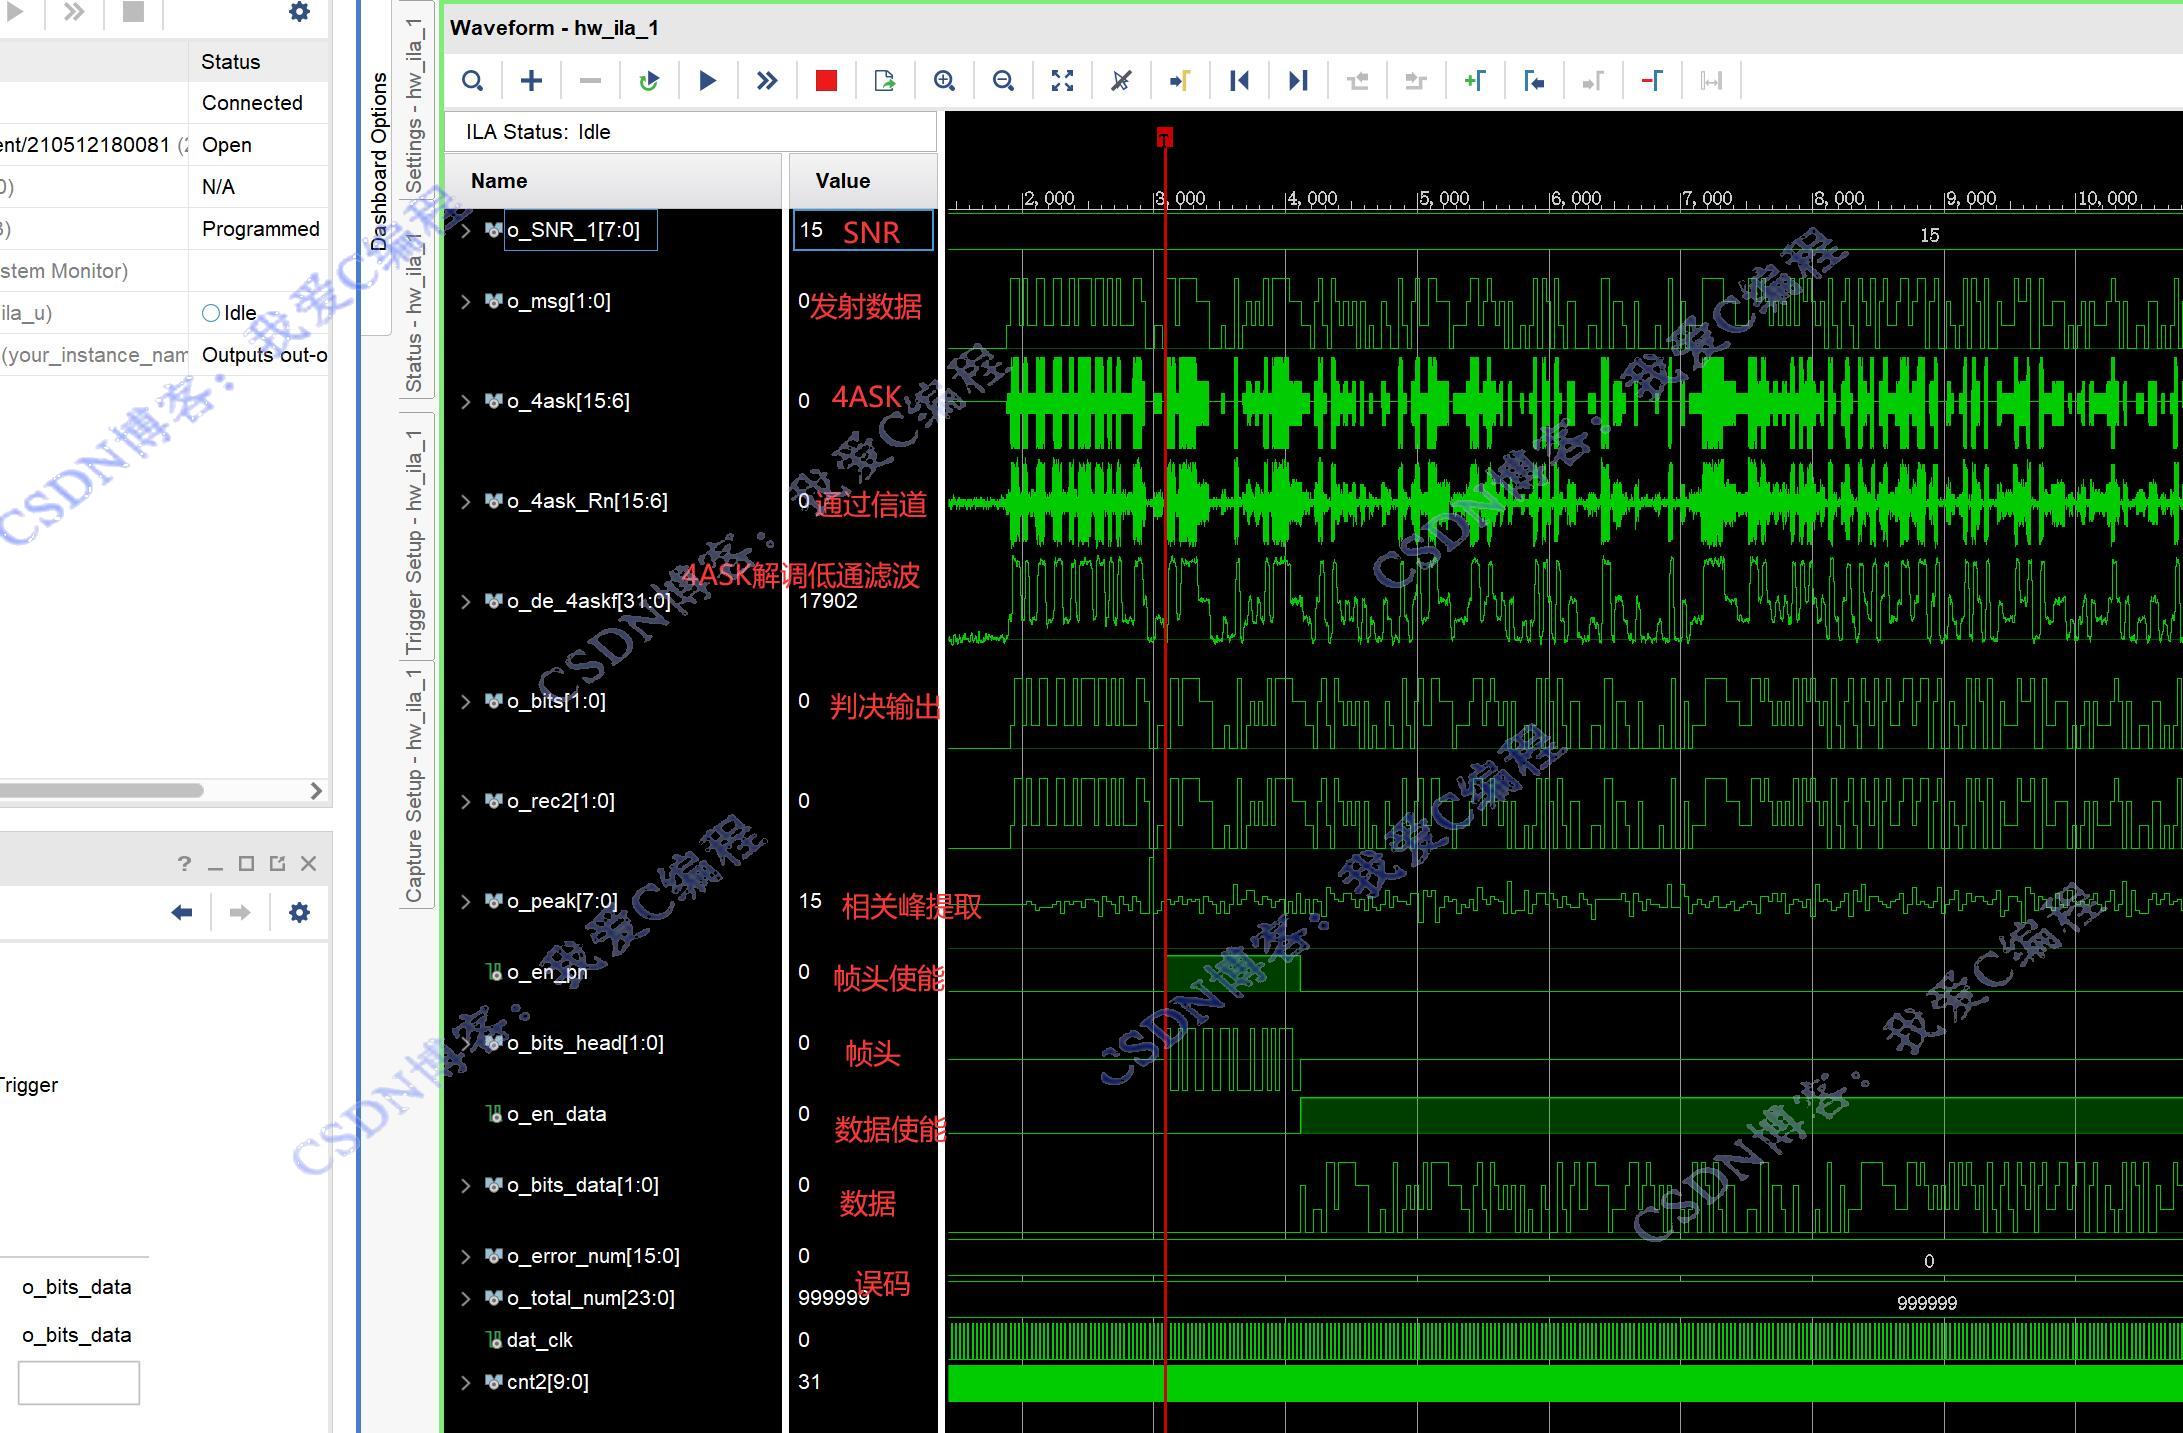Run trigger with the play icon
This screenshot has height=1433, width=2183.
[x=707, y=81]
